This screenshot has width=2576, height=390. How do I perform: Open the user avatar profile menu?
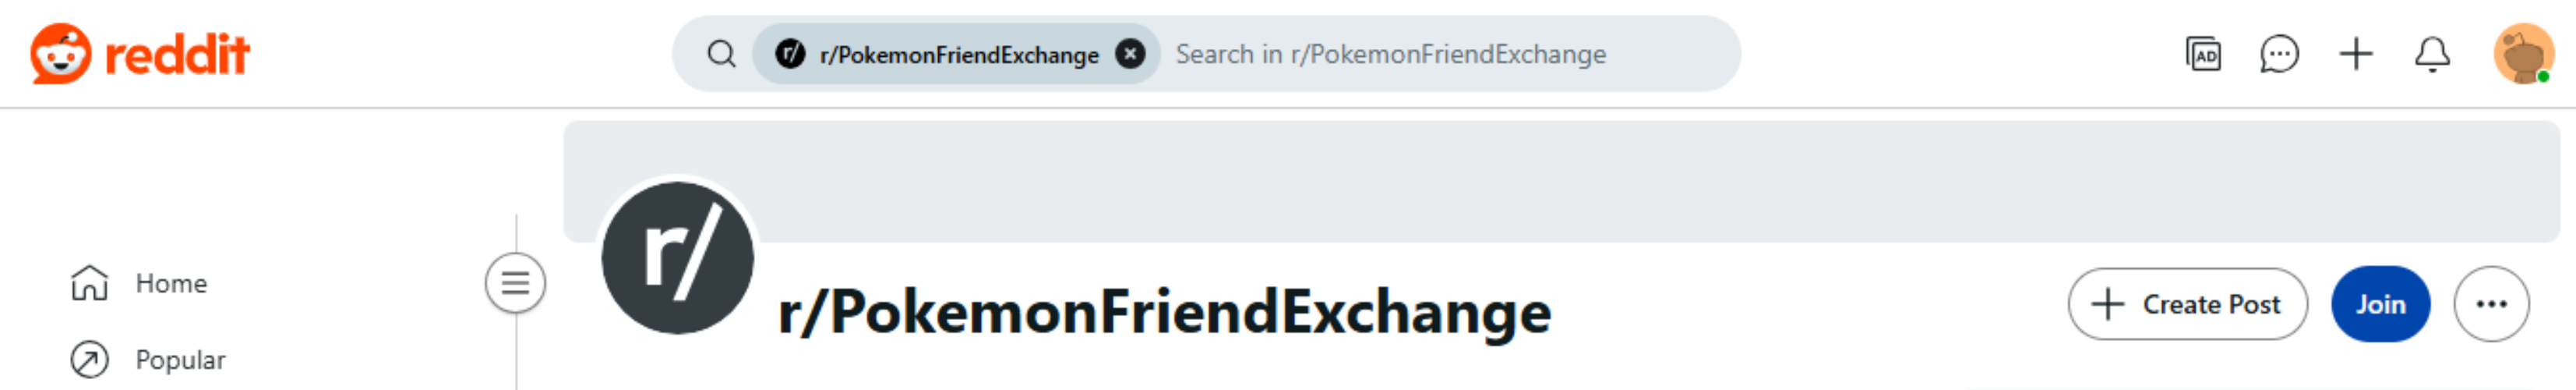[2522, 54]
